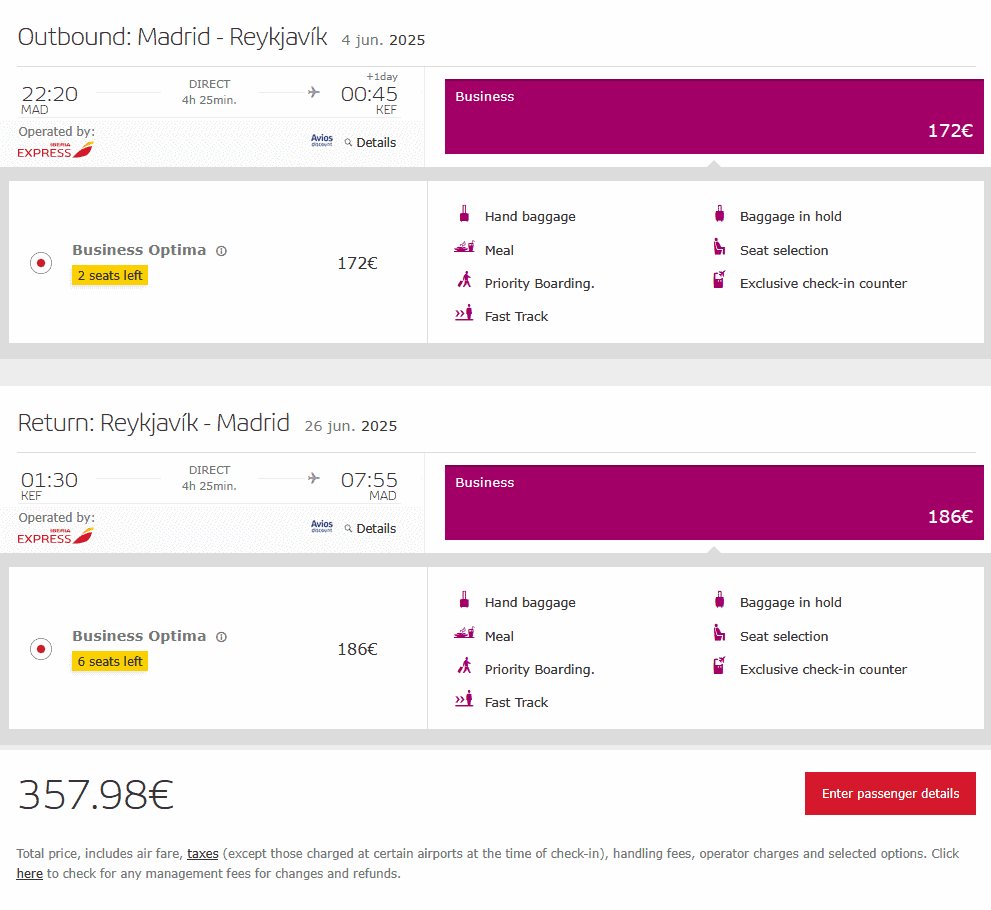Click the Iberia Express logo on outbound flight
The height and width of the screenshot is (910, 991).
coord(56,150)
